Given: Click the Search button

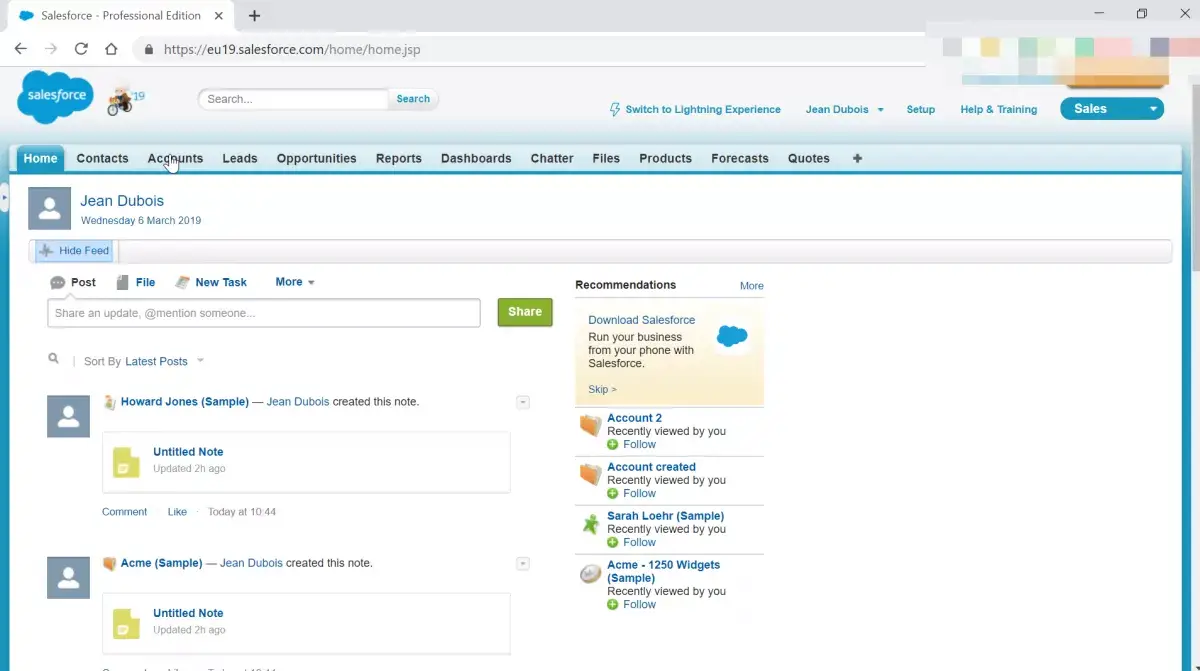Looking at the screenshot, I should (413, 99).
